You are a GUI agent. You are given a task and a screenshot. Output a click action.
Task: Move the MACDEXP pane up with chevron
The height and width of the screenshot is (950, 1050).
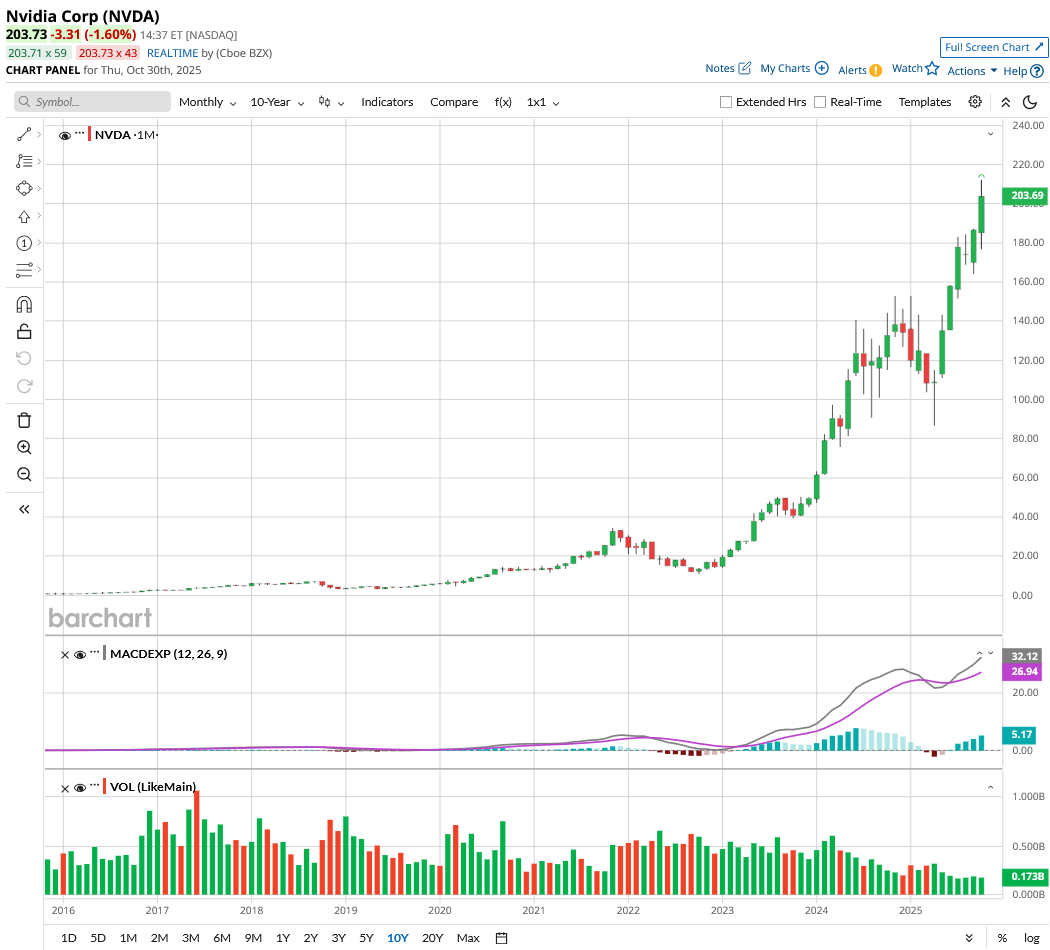pos(980,653)
